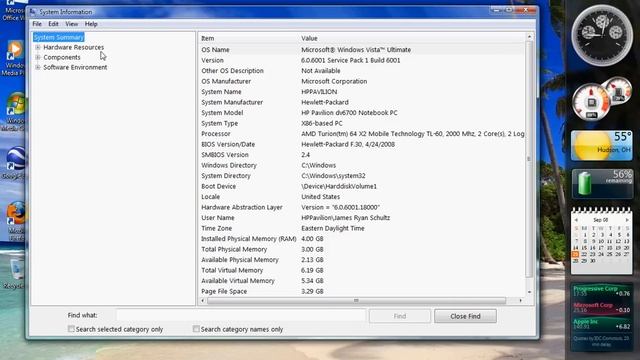Screen dimensions: 640x360
Task: Select the Total Virtual Memory row
Action: (362, 271)
